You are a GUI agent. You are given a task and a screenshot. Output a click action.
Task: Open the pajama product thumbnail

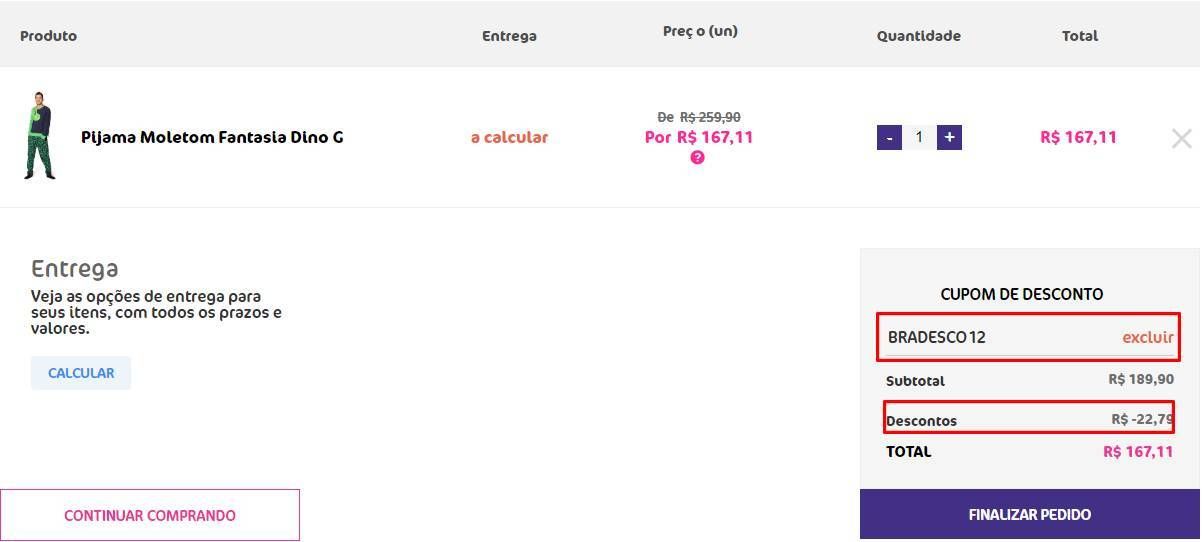[x=39, y=136]
